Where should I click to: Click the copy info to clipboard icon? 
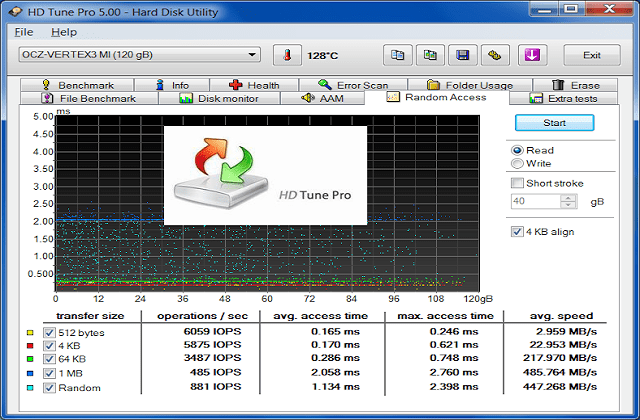click(398, 55)
